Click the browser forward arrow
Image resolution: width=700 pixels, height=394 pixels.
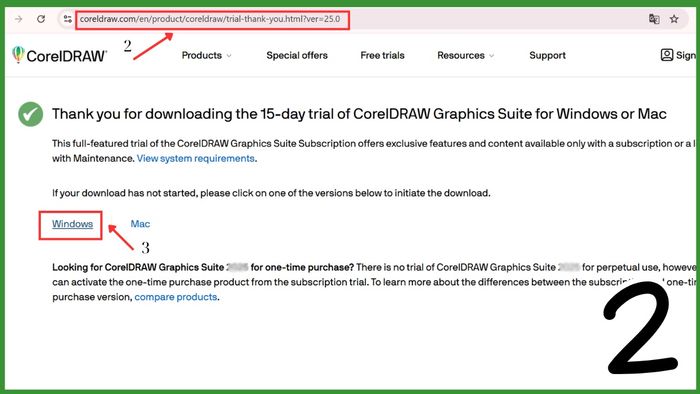[18, 19]
